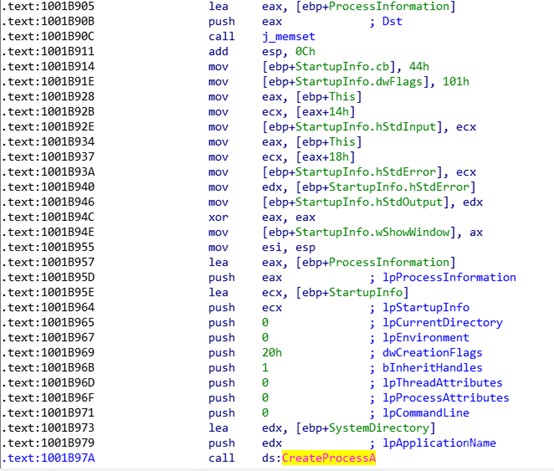This screenshot has width=554, height=471.
Task: Select address .text:1001B928
Action: (48, 96)
